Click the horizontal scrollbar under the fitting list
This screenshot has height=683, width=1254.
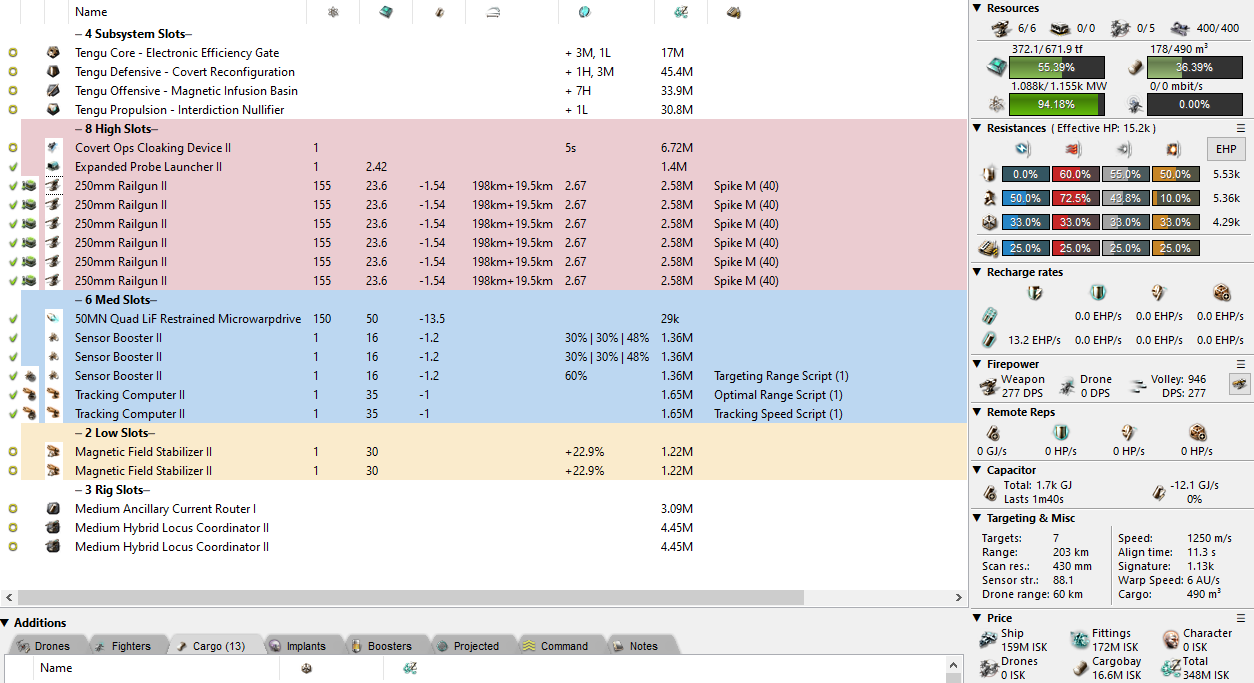400,597
